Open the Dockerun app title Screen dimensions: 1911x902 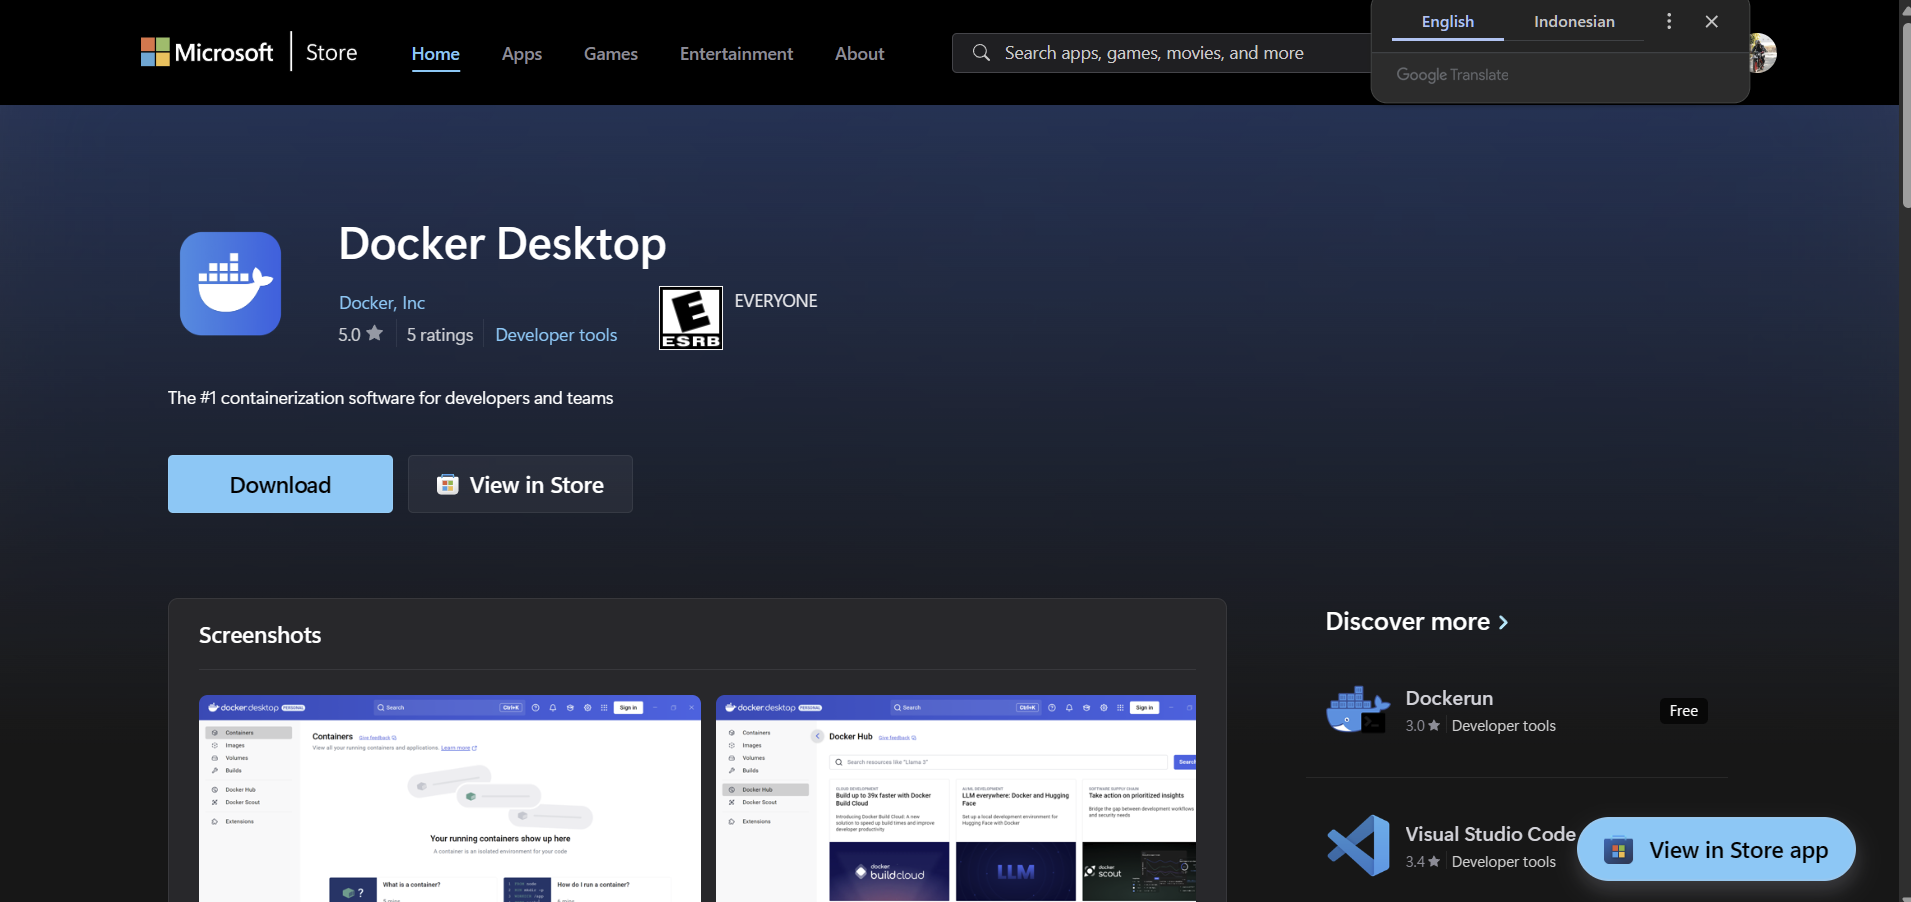[1448, 698]
